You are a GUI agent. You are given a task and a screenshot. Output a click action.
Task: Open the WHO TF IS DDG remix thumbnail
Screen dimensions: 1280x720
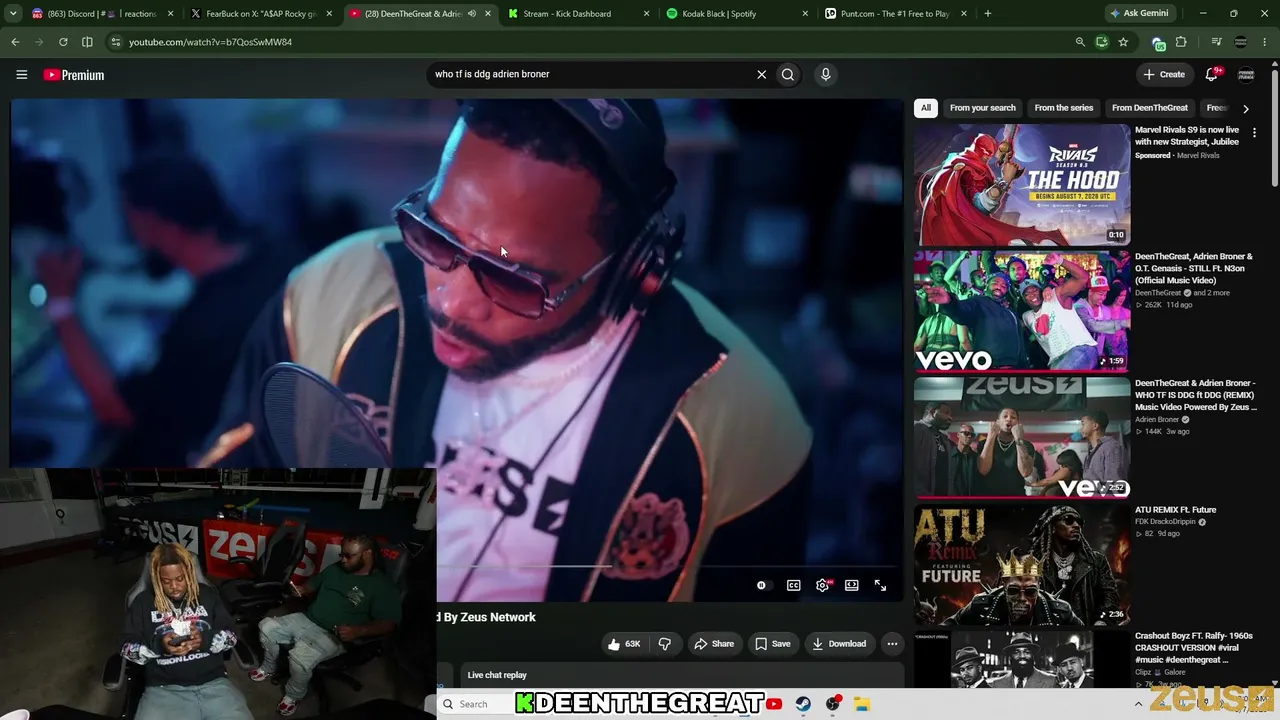[x=1022, y=438]
